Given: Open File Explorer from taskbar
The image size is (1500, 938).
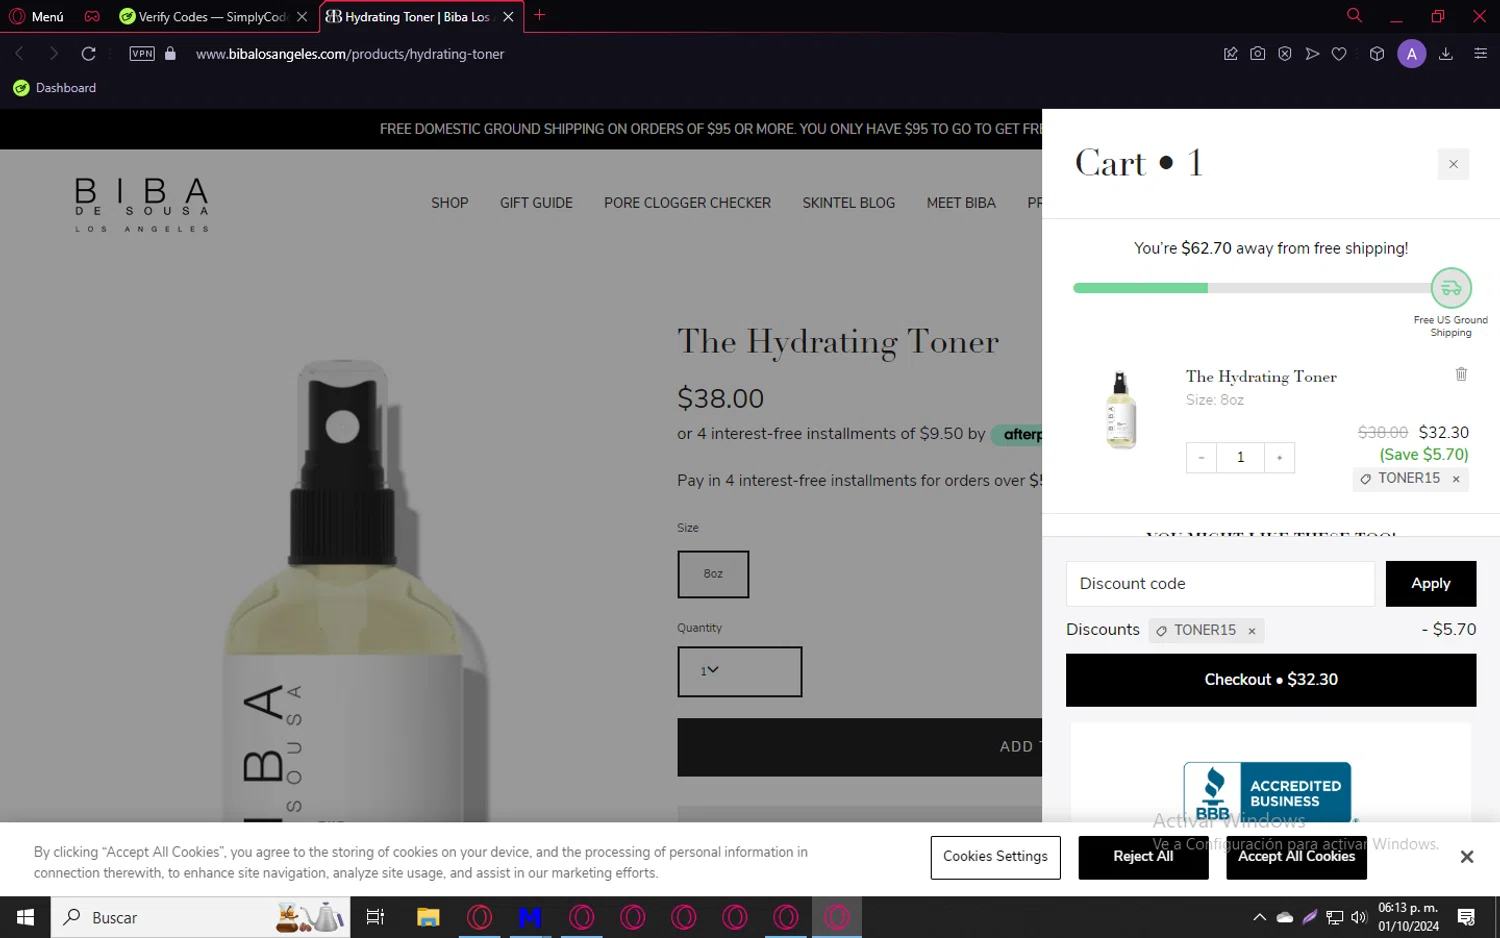Looking at the screenshot, I should point(428,917).
